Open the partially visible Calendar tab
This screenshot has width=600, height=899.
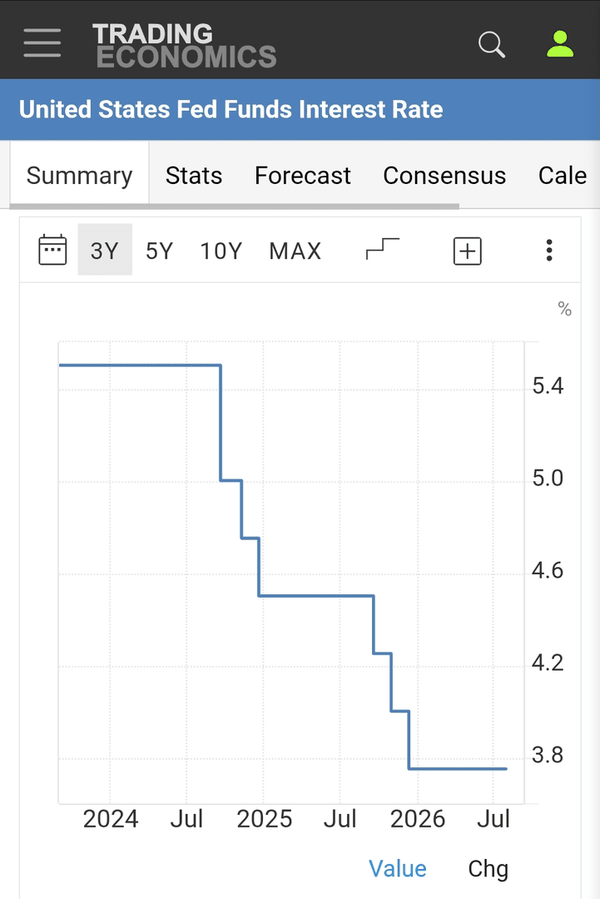click(x=562, y=175)
